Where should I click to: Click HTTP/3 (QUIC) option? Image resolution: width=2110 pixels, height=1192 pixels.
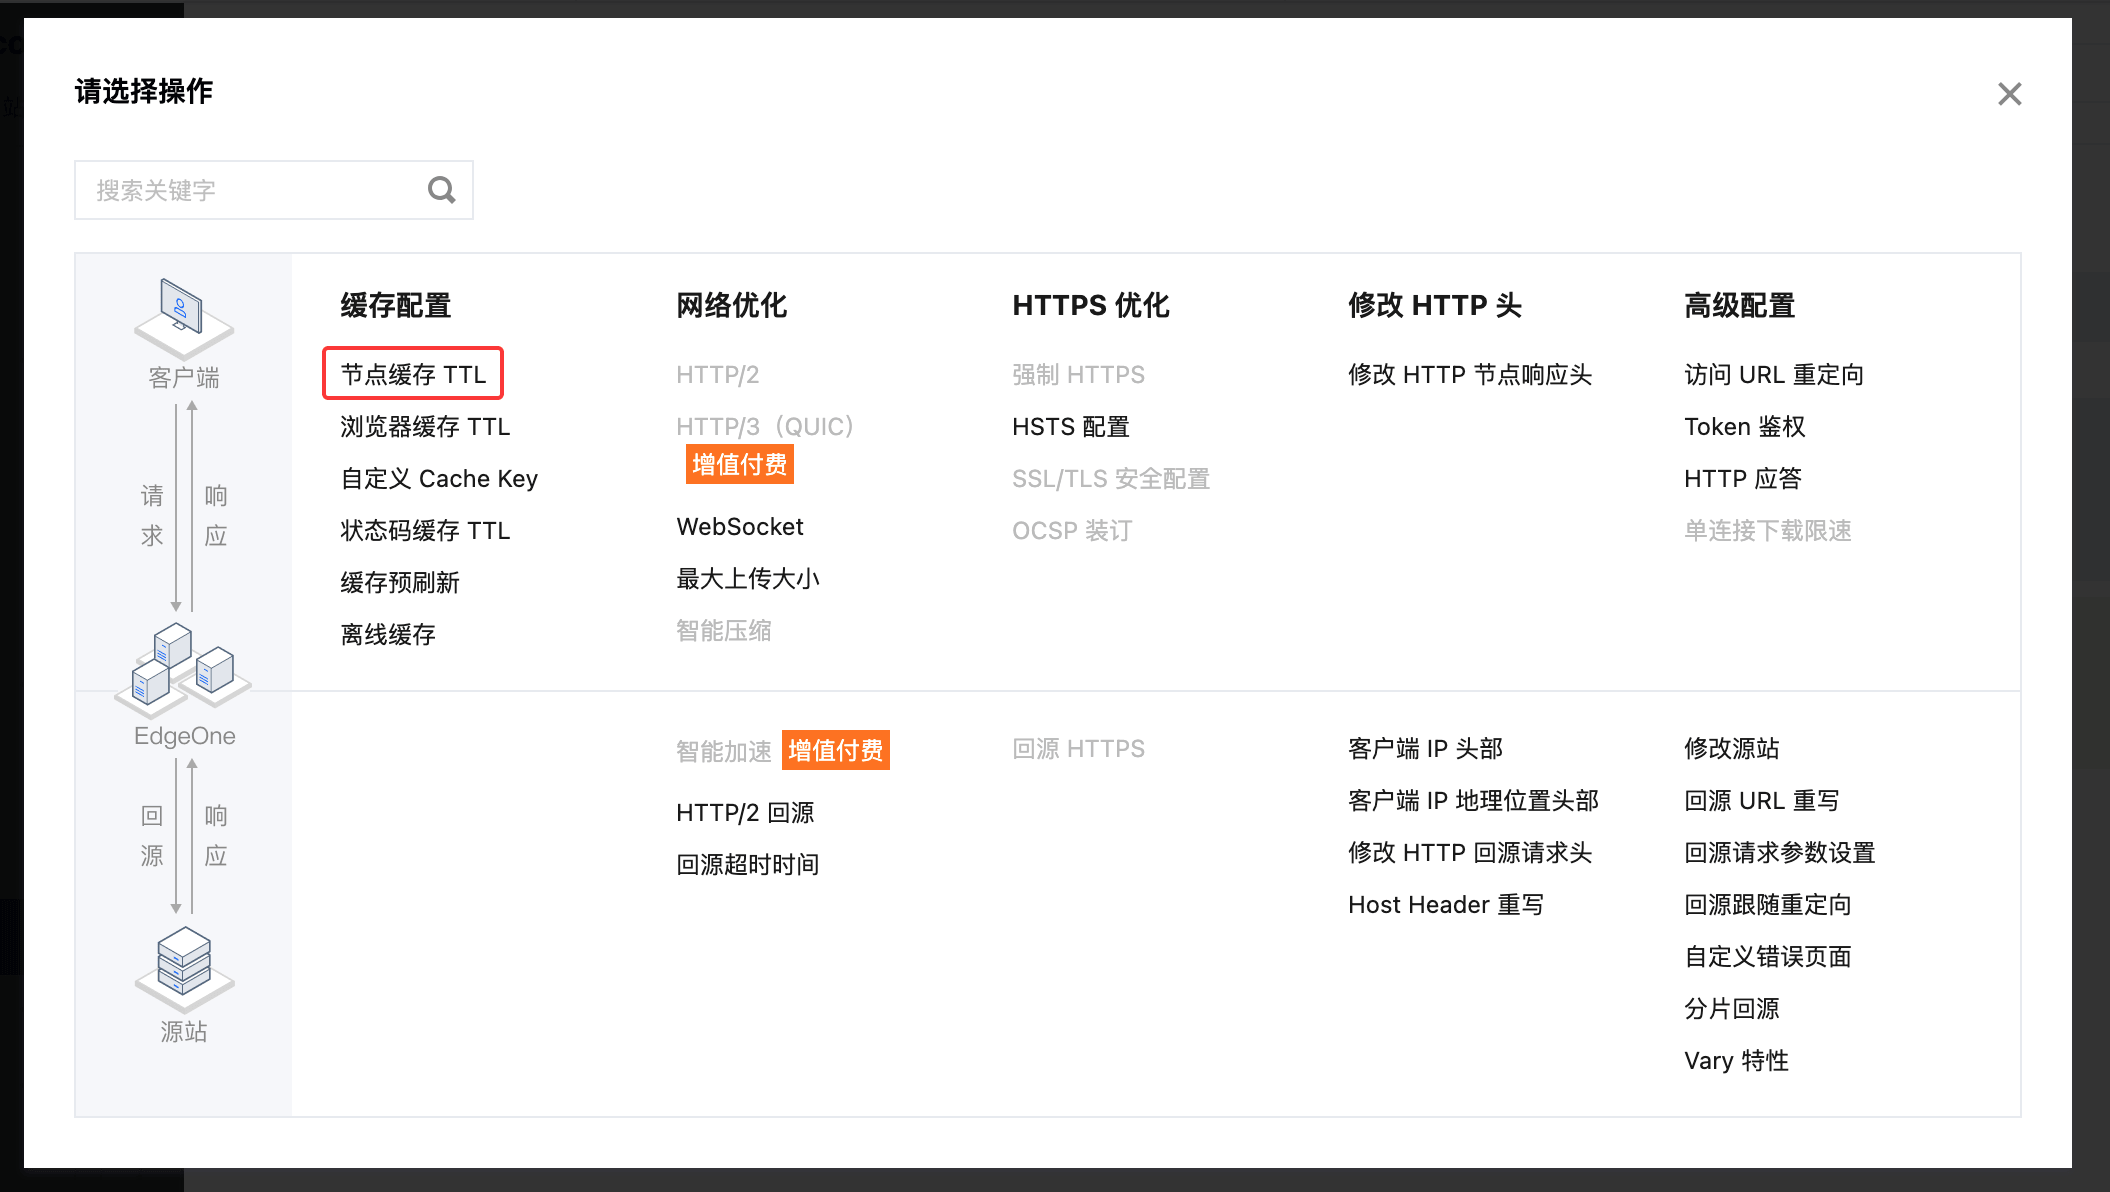point(765,427)
